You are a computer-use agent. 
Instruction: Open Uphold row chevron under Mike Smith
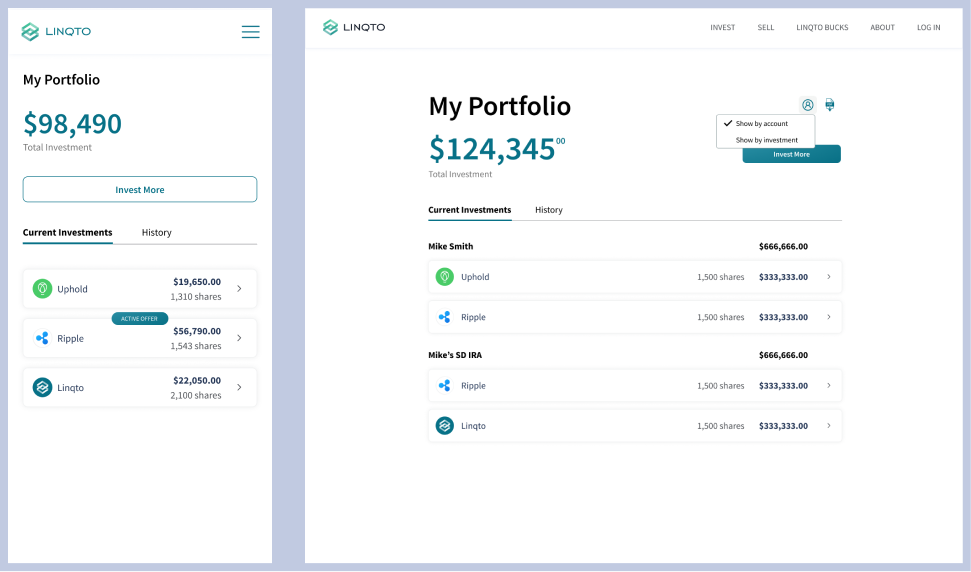tap(829, 277)
